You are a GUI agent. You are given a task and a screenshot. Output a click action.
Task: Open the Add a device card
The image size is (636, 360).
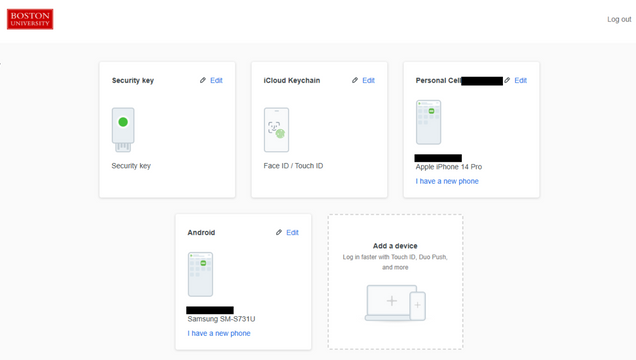coord(395,282)
